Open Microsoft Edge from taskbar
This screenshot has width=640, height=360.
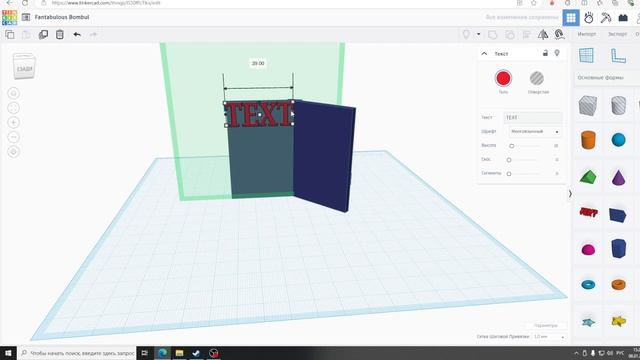click(x=162, y=353)
